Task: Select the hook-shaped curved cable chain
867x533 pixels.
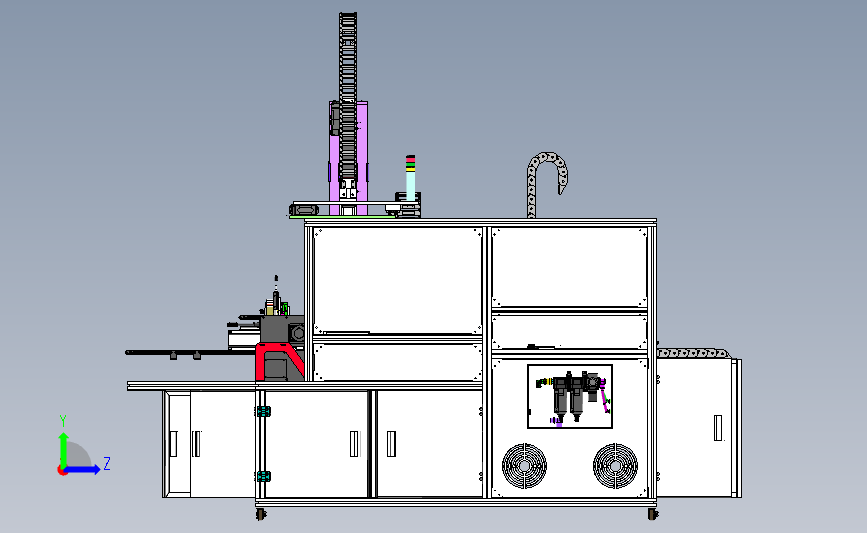Action: click(x=546, y=184)
